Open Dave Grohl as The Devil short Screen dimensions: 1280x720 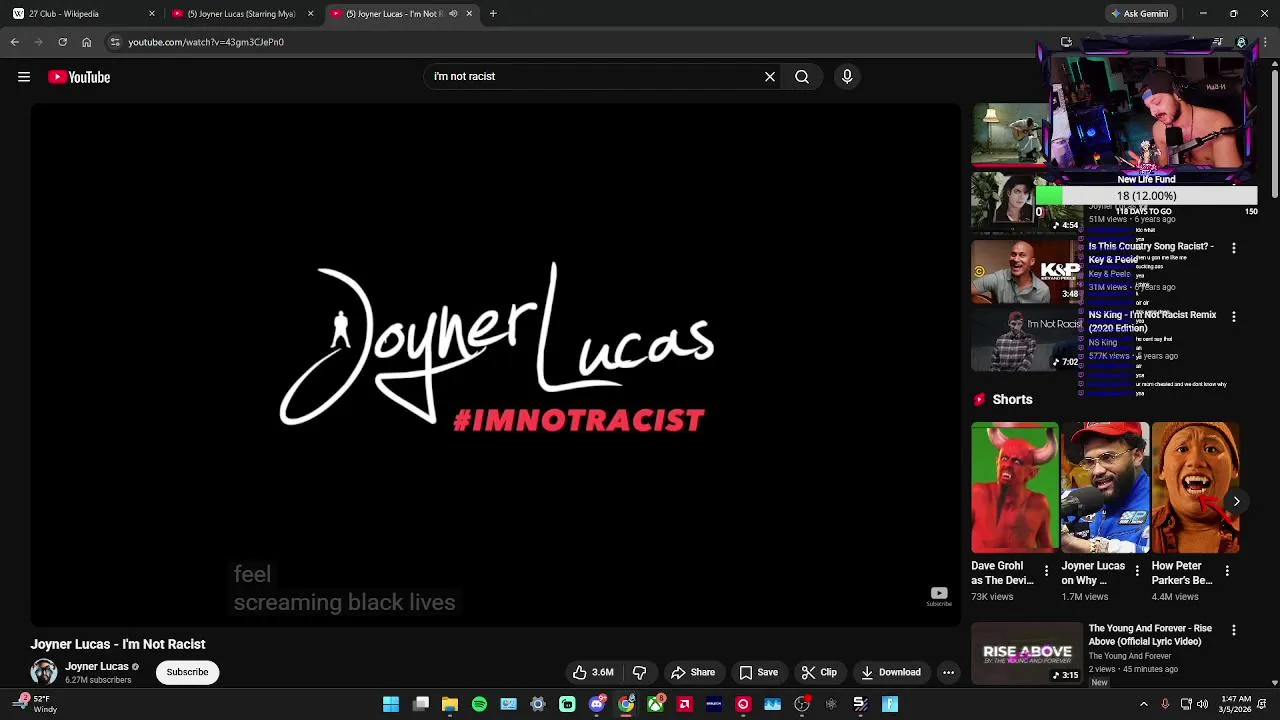[1014, 488]
